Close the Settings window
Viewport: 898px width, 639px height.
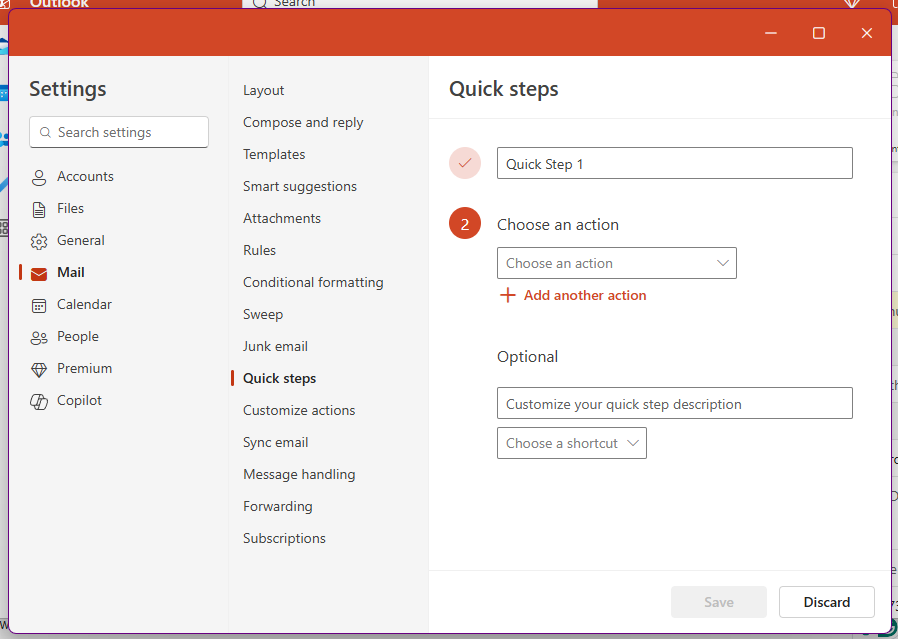coord(867,33)
